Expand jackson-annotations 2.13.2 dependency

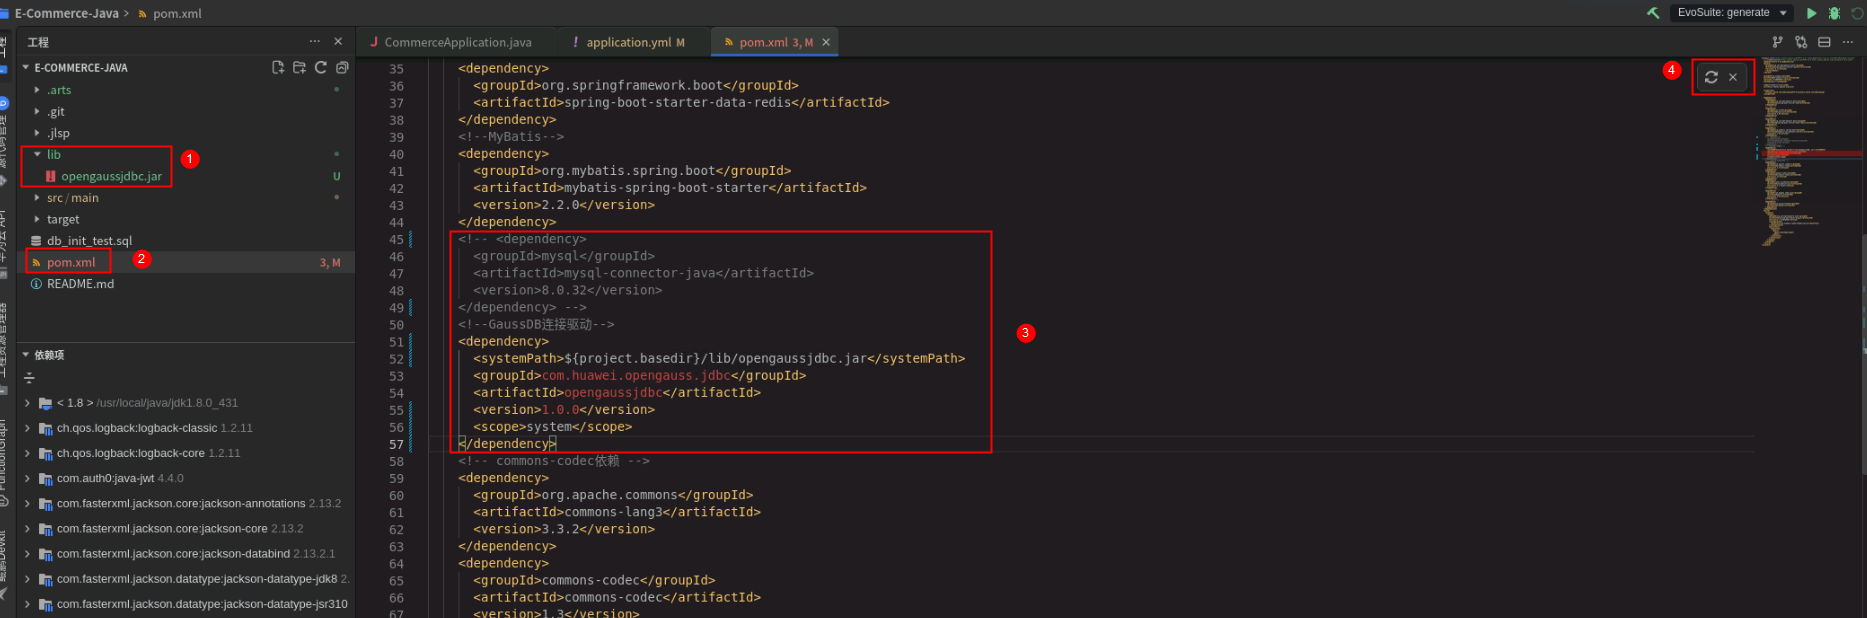coord(27,503)
